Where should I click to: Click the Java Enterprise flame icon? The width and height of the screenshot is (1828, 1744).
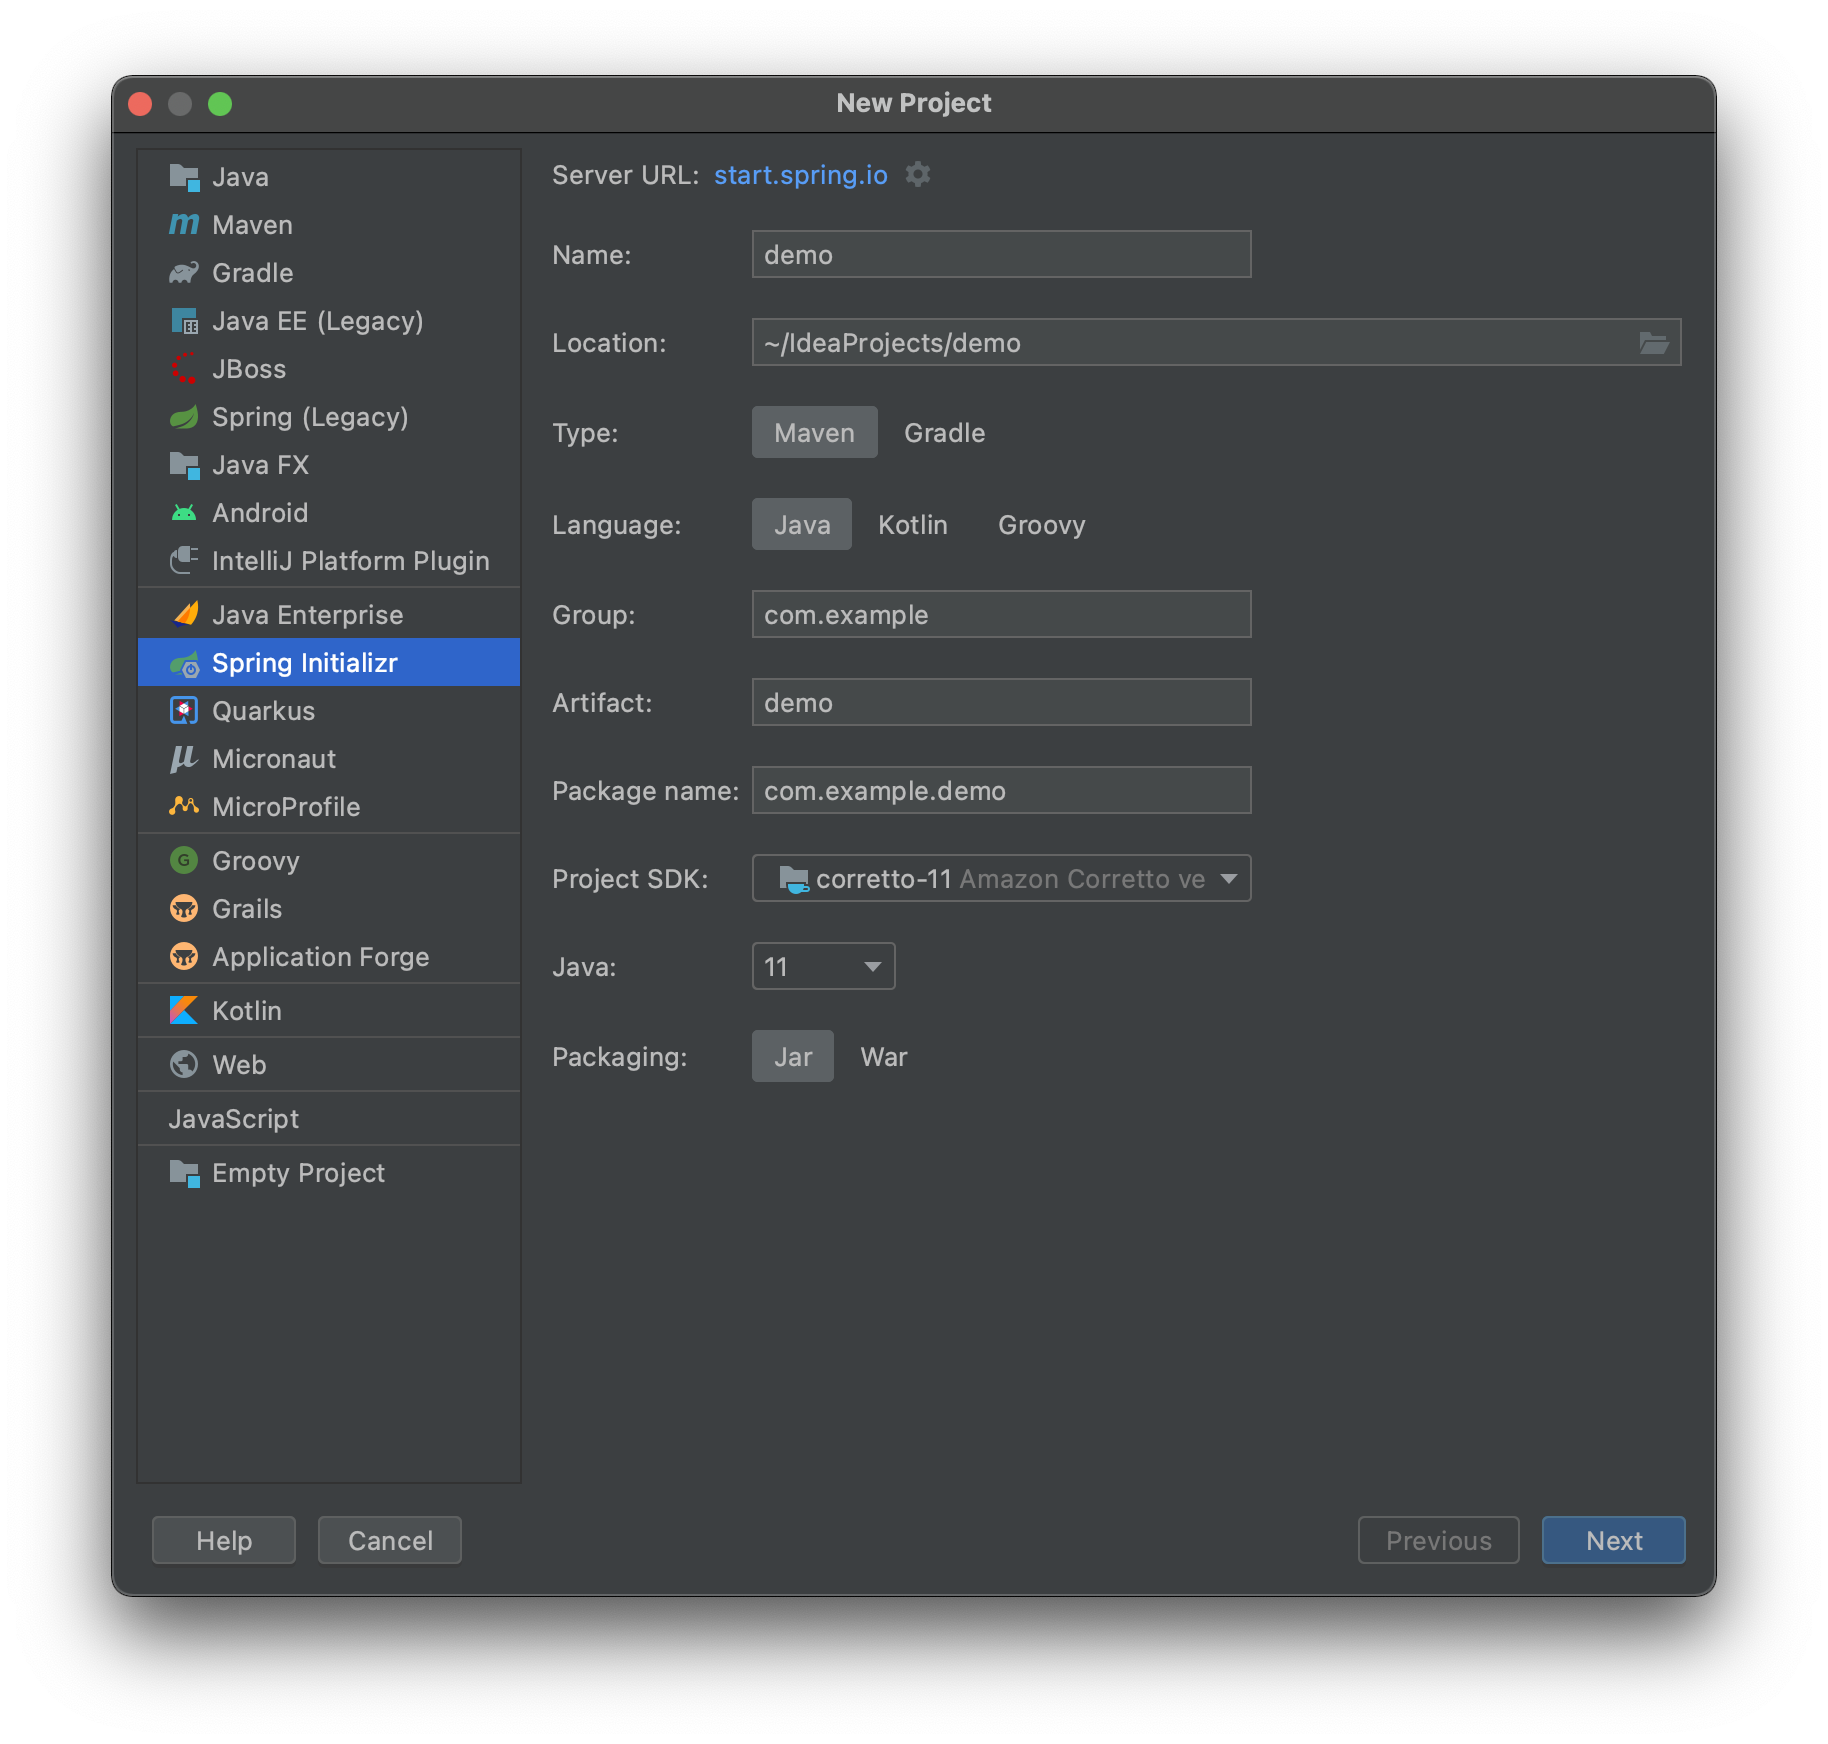coord(184,615)
